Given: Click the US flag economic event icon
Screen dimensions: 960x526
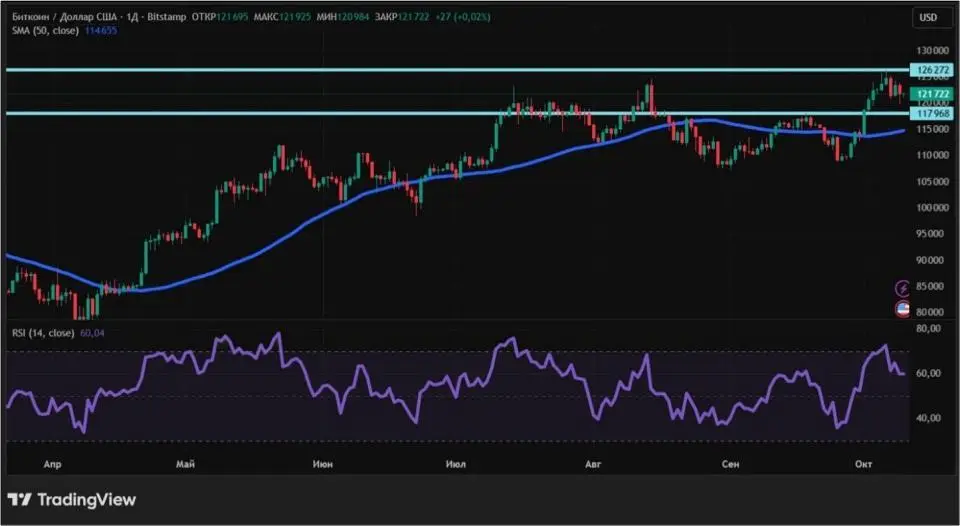Looking at the screenshot, I should (902, 309).
